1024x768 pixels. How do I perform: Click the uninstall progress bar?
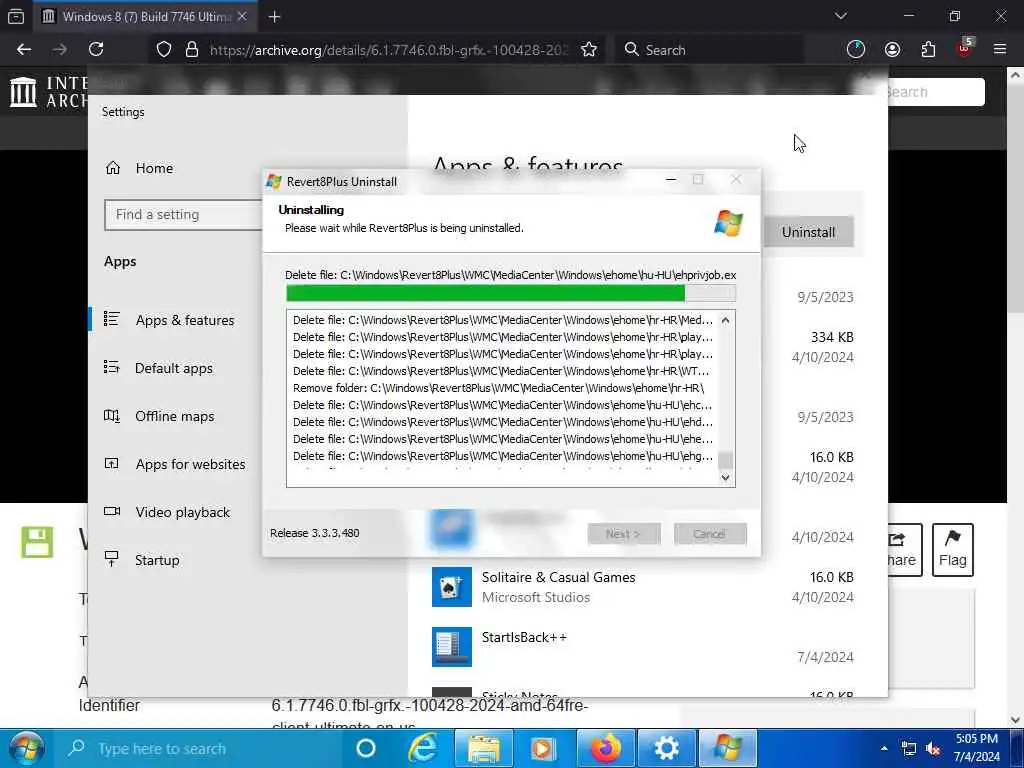tap(511, 293)
